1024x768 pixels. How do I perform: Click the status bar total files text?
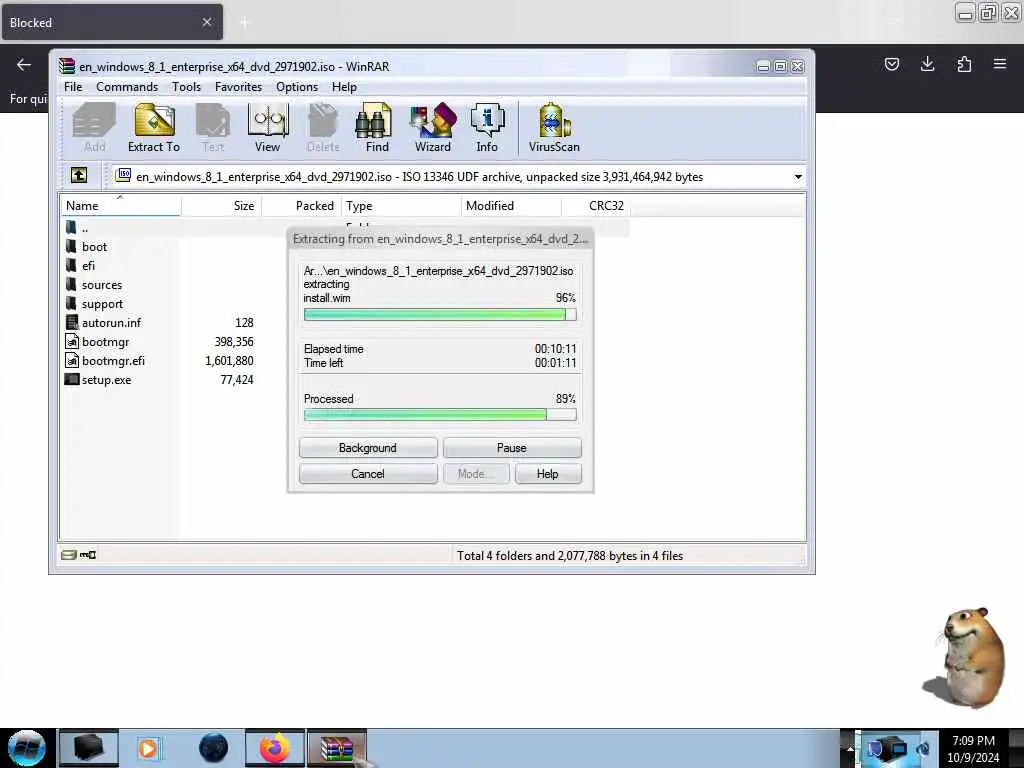[570, 556]
